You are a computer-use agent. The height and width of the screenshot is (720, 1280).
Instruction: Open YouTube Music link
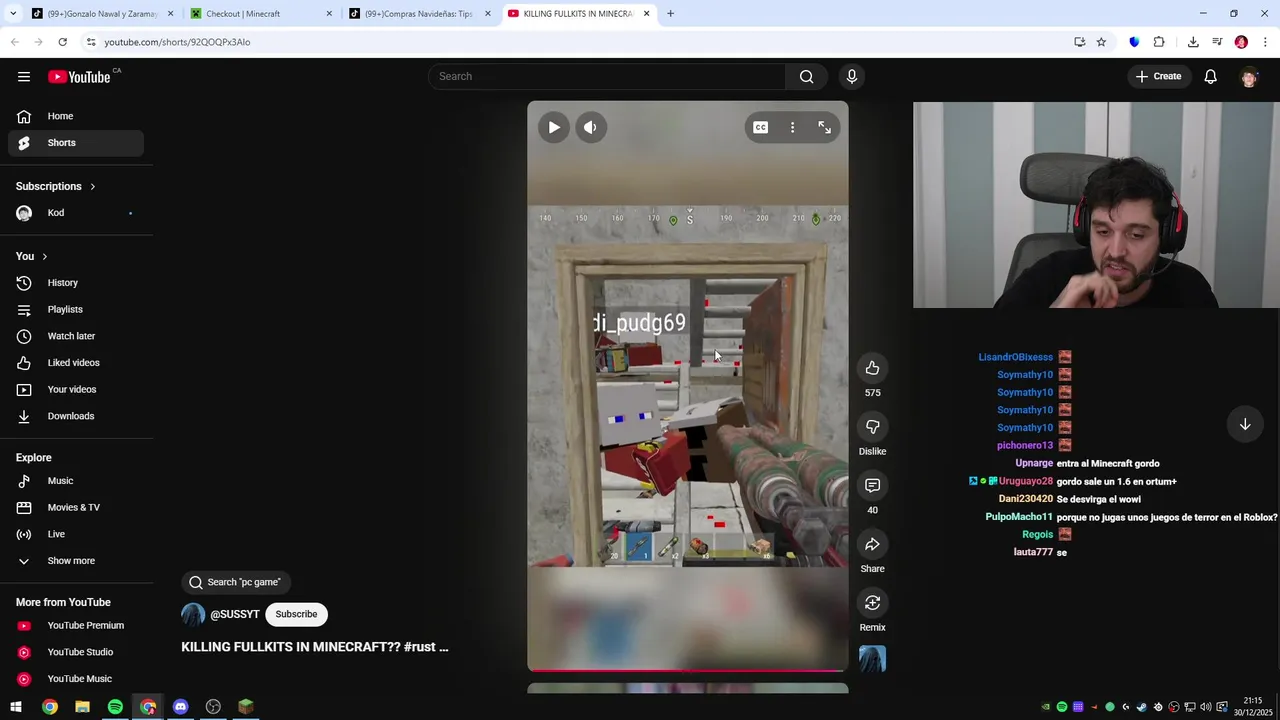[76, 679]
